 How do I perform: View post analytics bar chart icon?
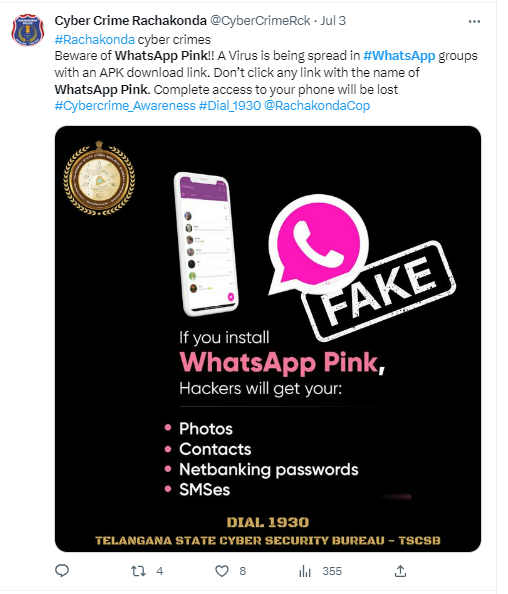point(305,571)
